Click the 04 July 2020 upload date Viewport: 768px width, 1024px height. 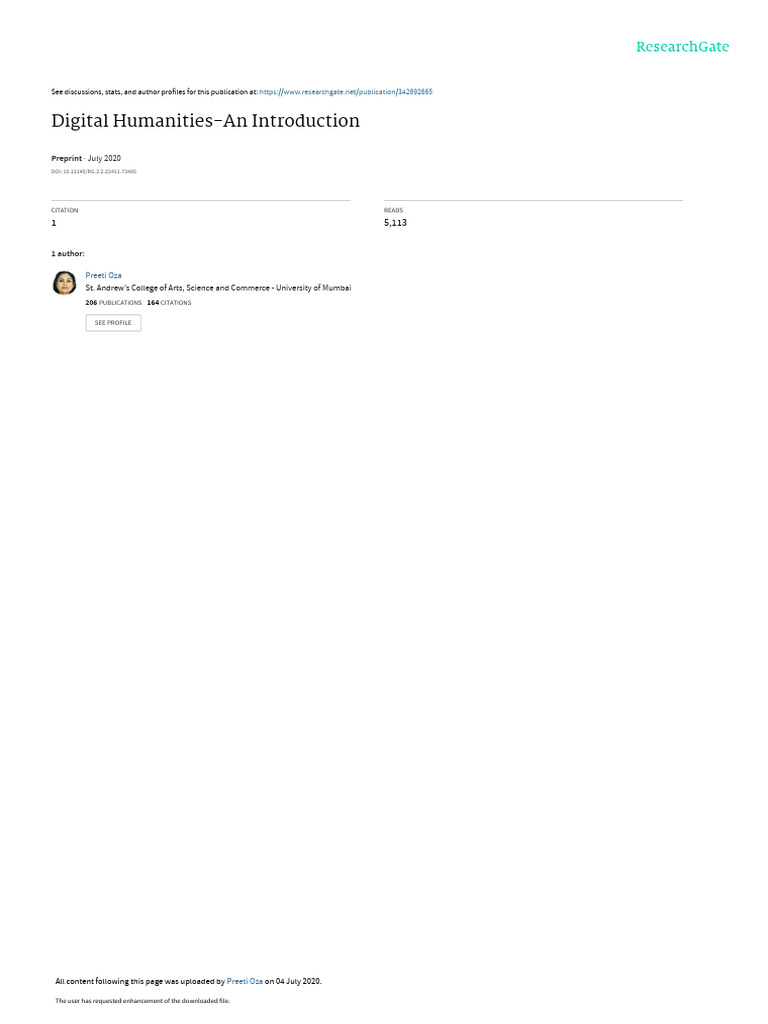[x=298, y=982]
